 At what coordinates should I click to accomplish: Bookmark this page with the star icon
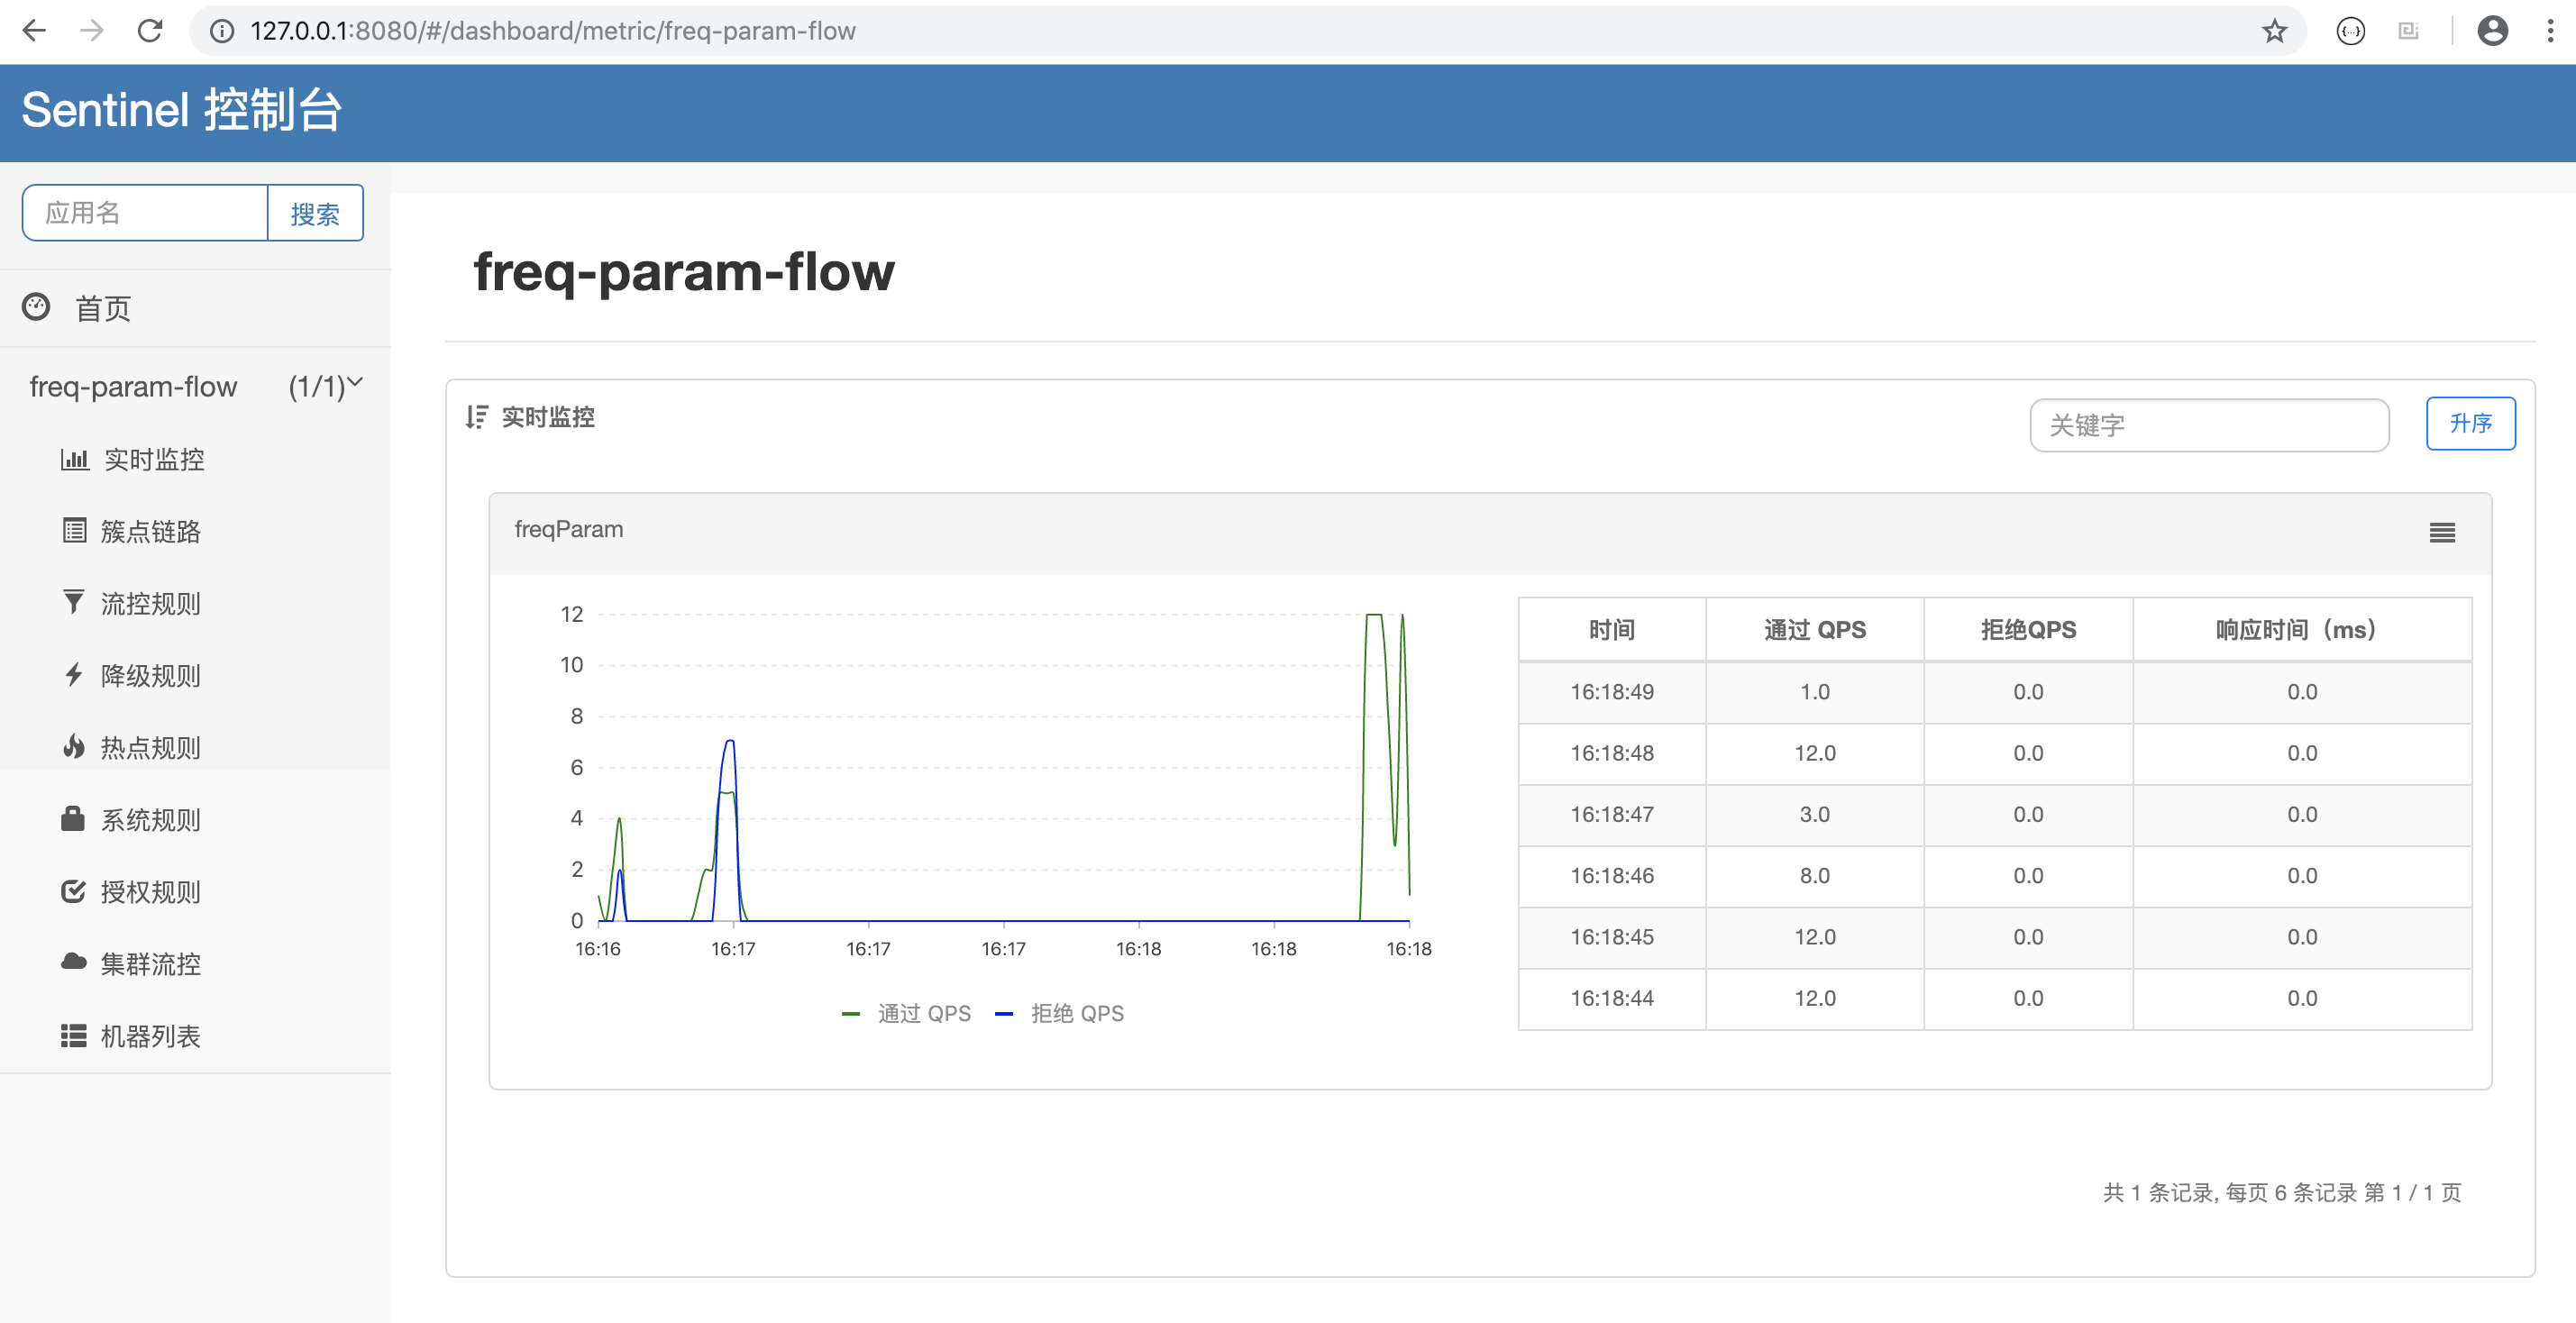pyautogui.click(x=2274, y=31)
